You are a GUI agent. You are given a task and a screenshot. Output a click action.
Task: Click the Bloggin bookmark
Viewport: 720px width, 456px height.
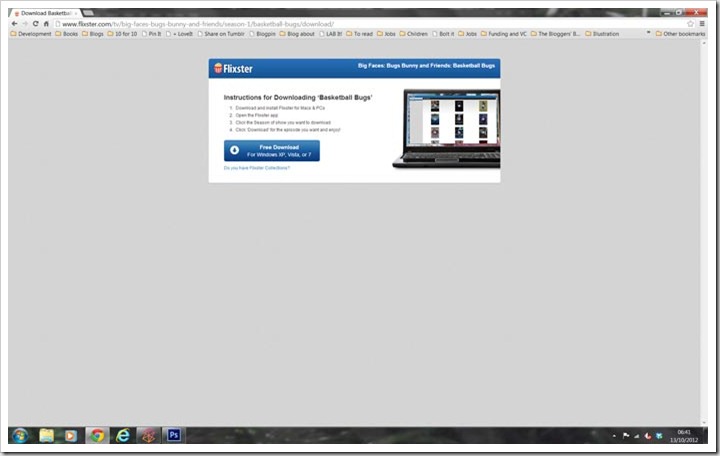[262, 34]
